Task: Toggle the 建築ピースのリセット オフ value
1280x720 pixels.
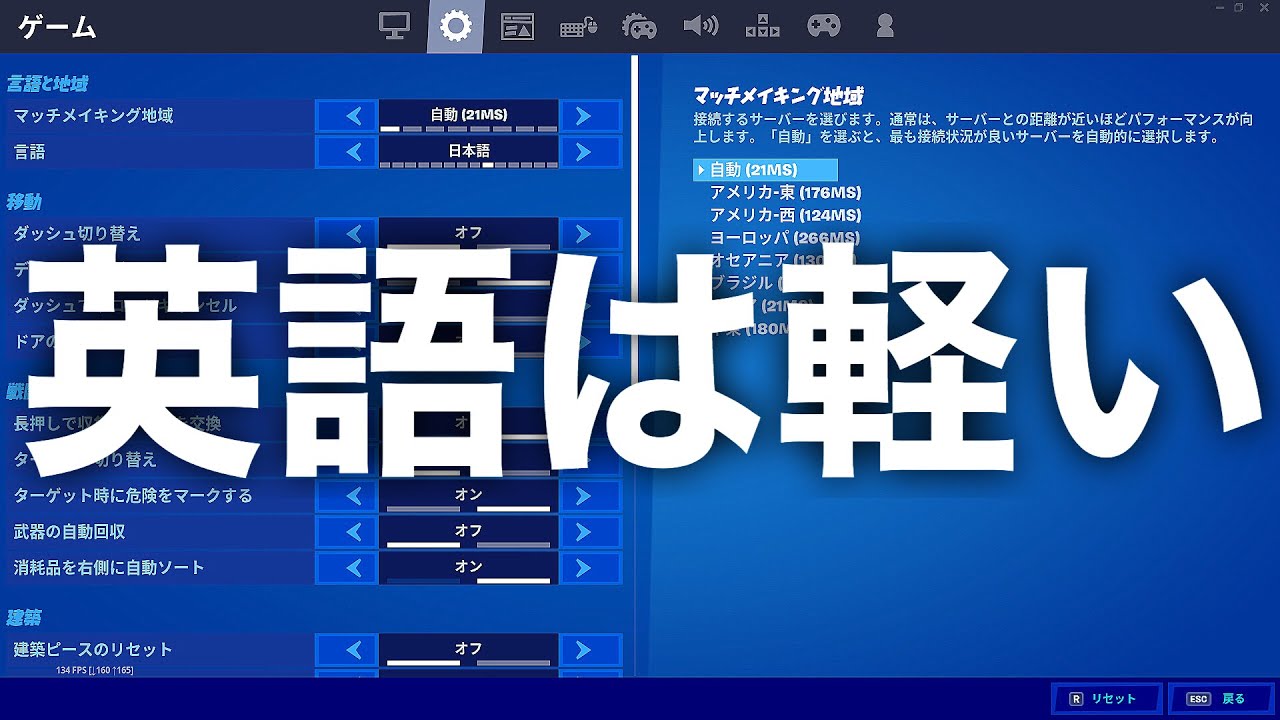Action: point(469,650)
